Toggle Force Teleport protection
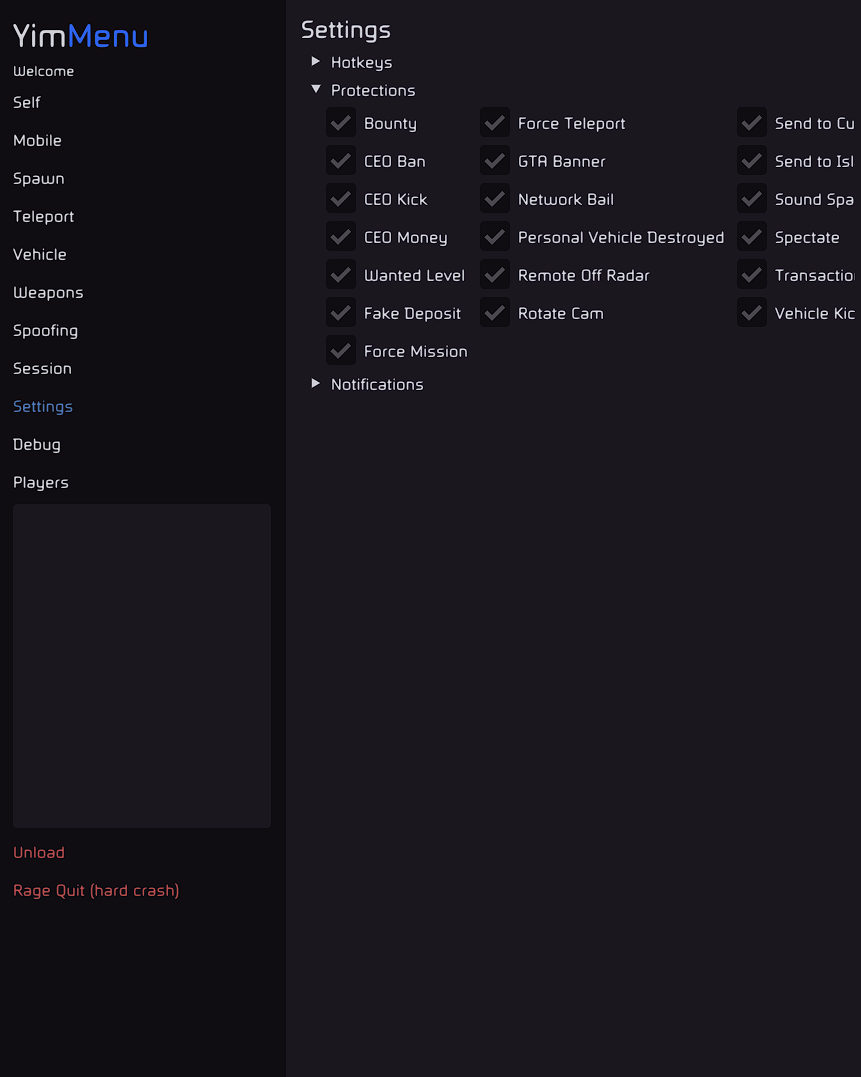This screenshot has height=1077, width=861. pos(494,122)
